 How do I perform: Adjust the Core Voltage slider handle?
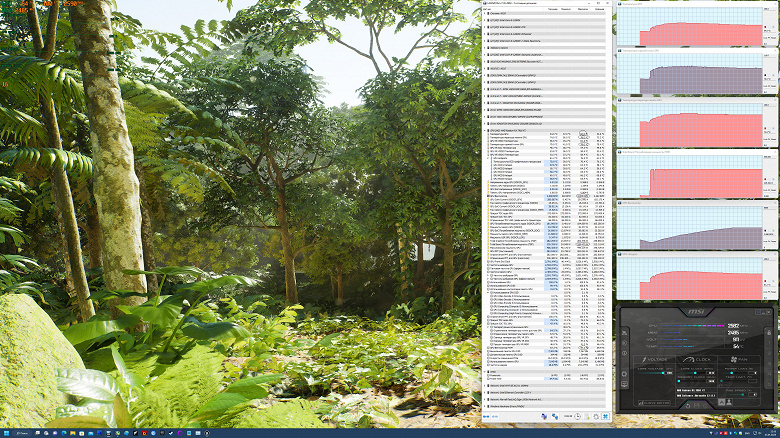tap(663, 373)
